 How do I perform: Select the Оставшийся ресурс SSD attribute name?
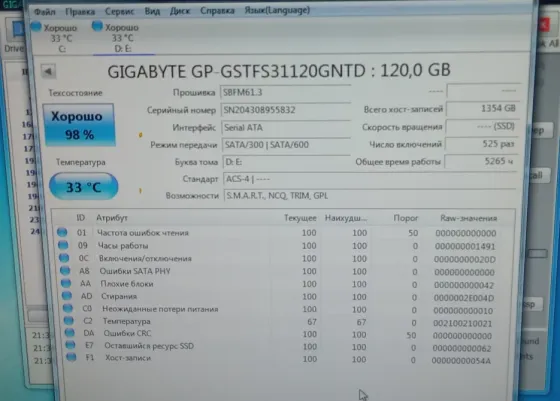click(x=149, y=346)
